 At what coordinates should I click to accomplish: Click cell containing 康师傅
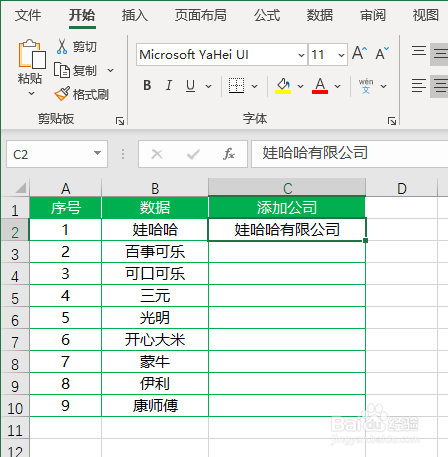pos(155,406)
